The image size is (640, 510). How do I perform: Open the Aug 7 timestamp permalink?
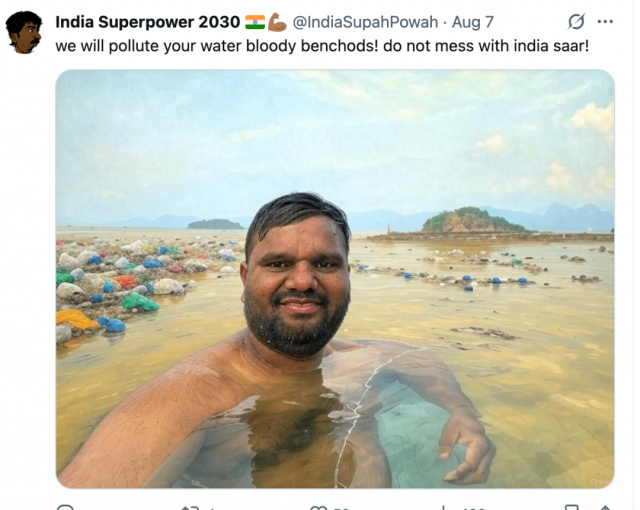(473, 22)
